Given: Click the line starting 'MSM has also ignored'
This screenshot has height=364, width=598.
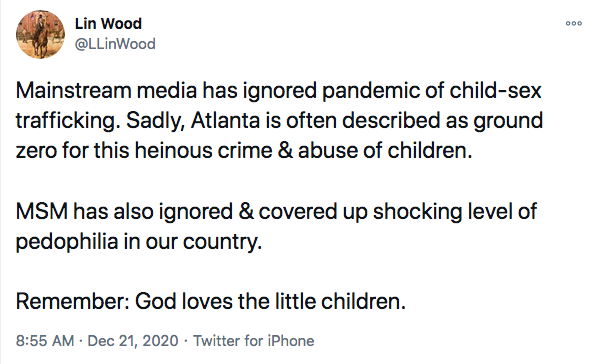Looking at the screenshot, I should click(x=276, y=212).
